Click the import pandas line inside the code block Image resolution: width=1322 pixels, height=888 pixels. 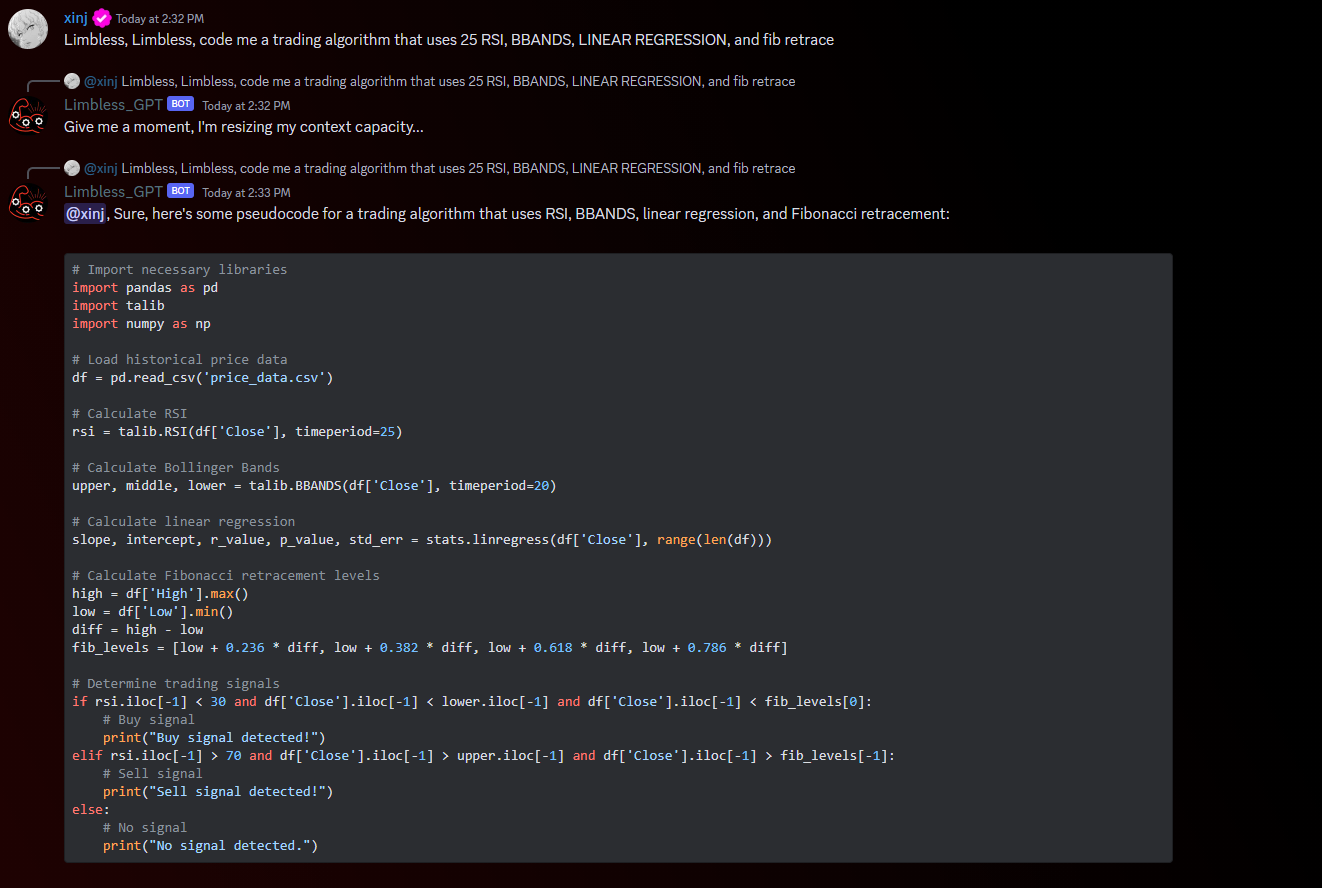point(145,287)
